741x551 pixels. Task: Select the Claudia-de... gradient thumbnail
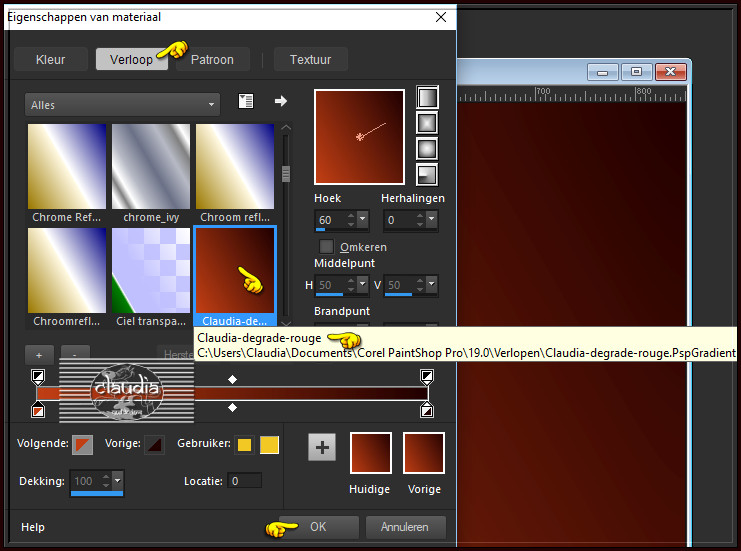pyautogui.click(x=235, y=270)
